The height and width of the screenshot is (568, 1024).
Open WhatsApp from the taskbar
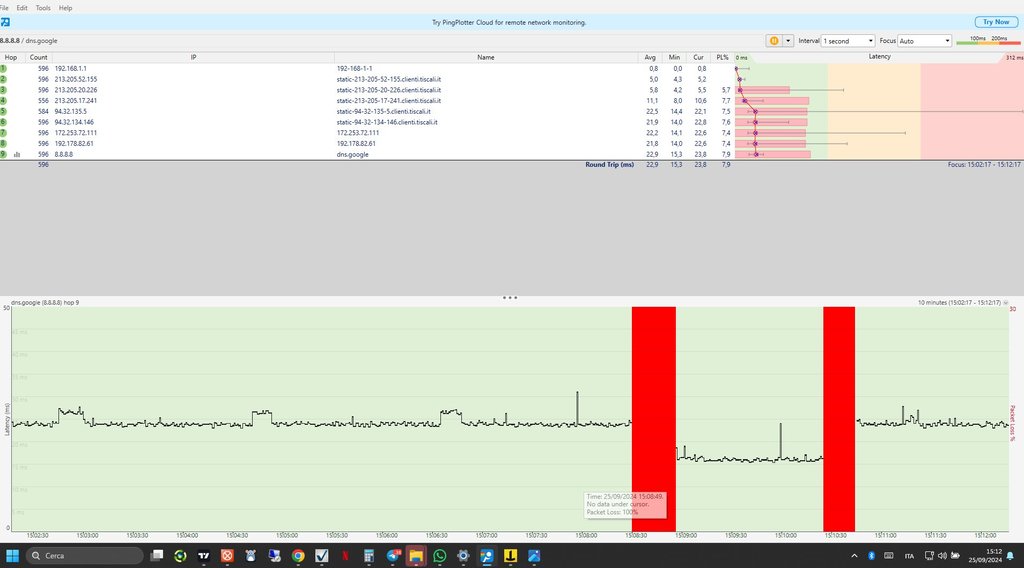click(440, 555)
